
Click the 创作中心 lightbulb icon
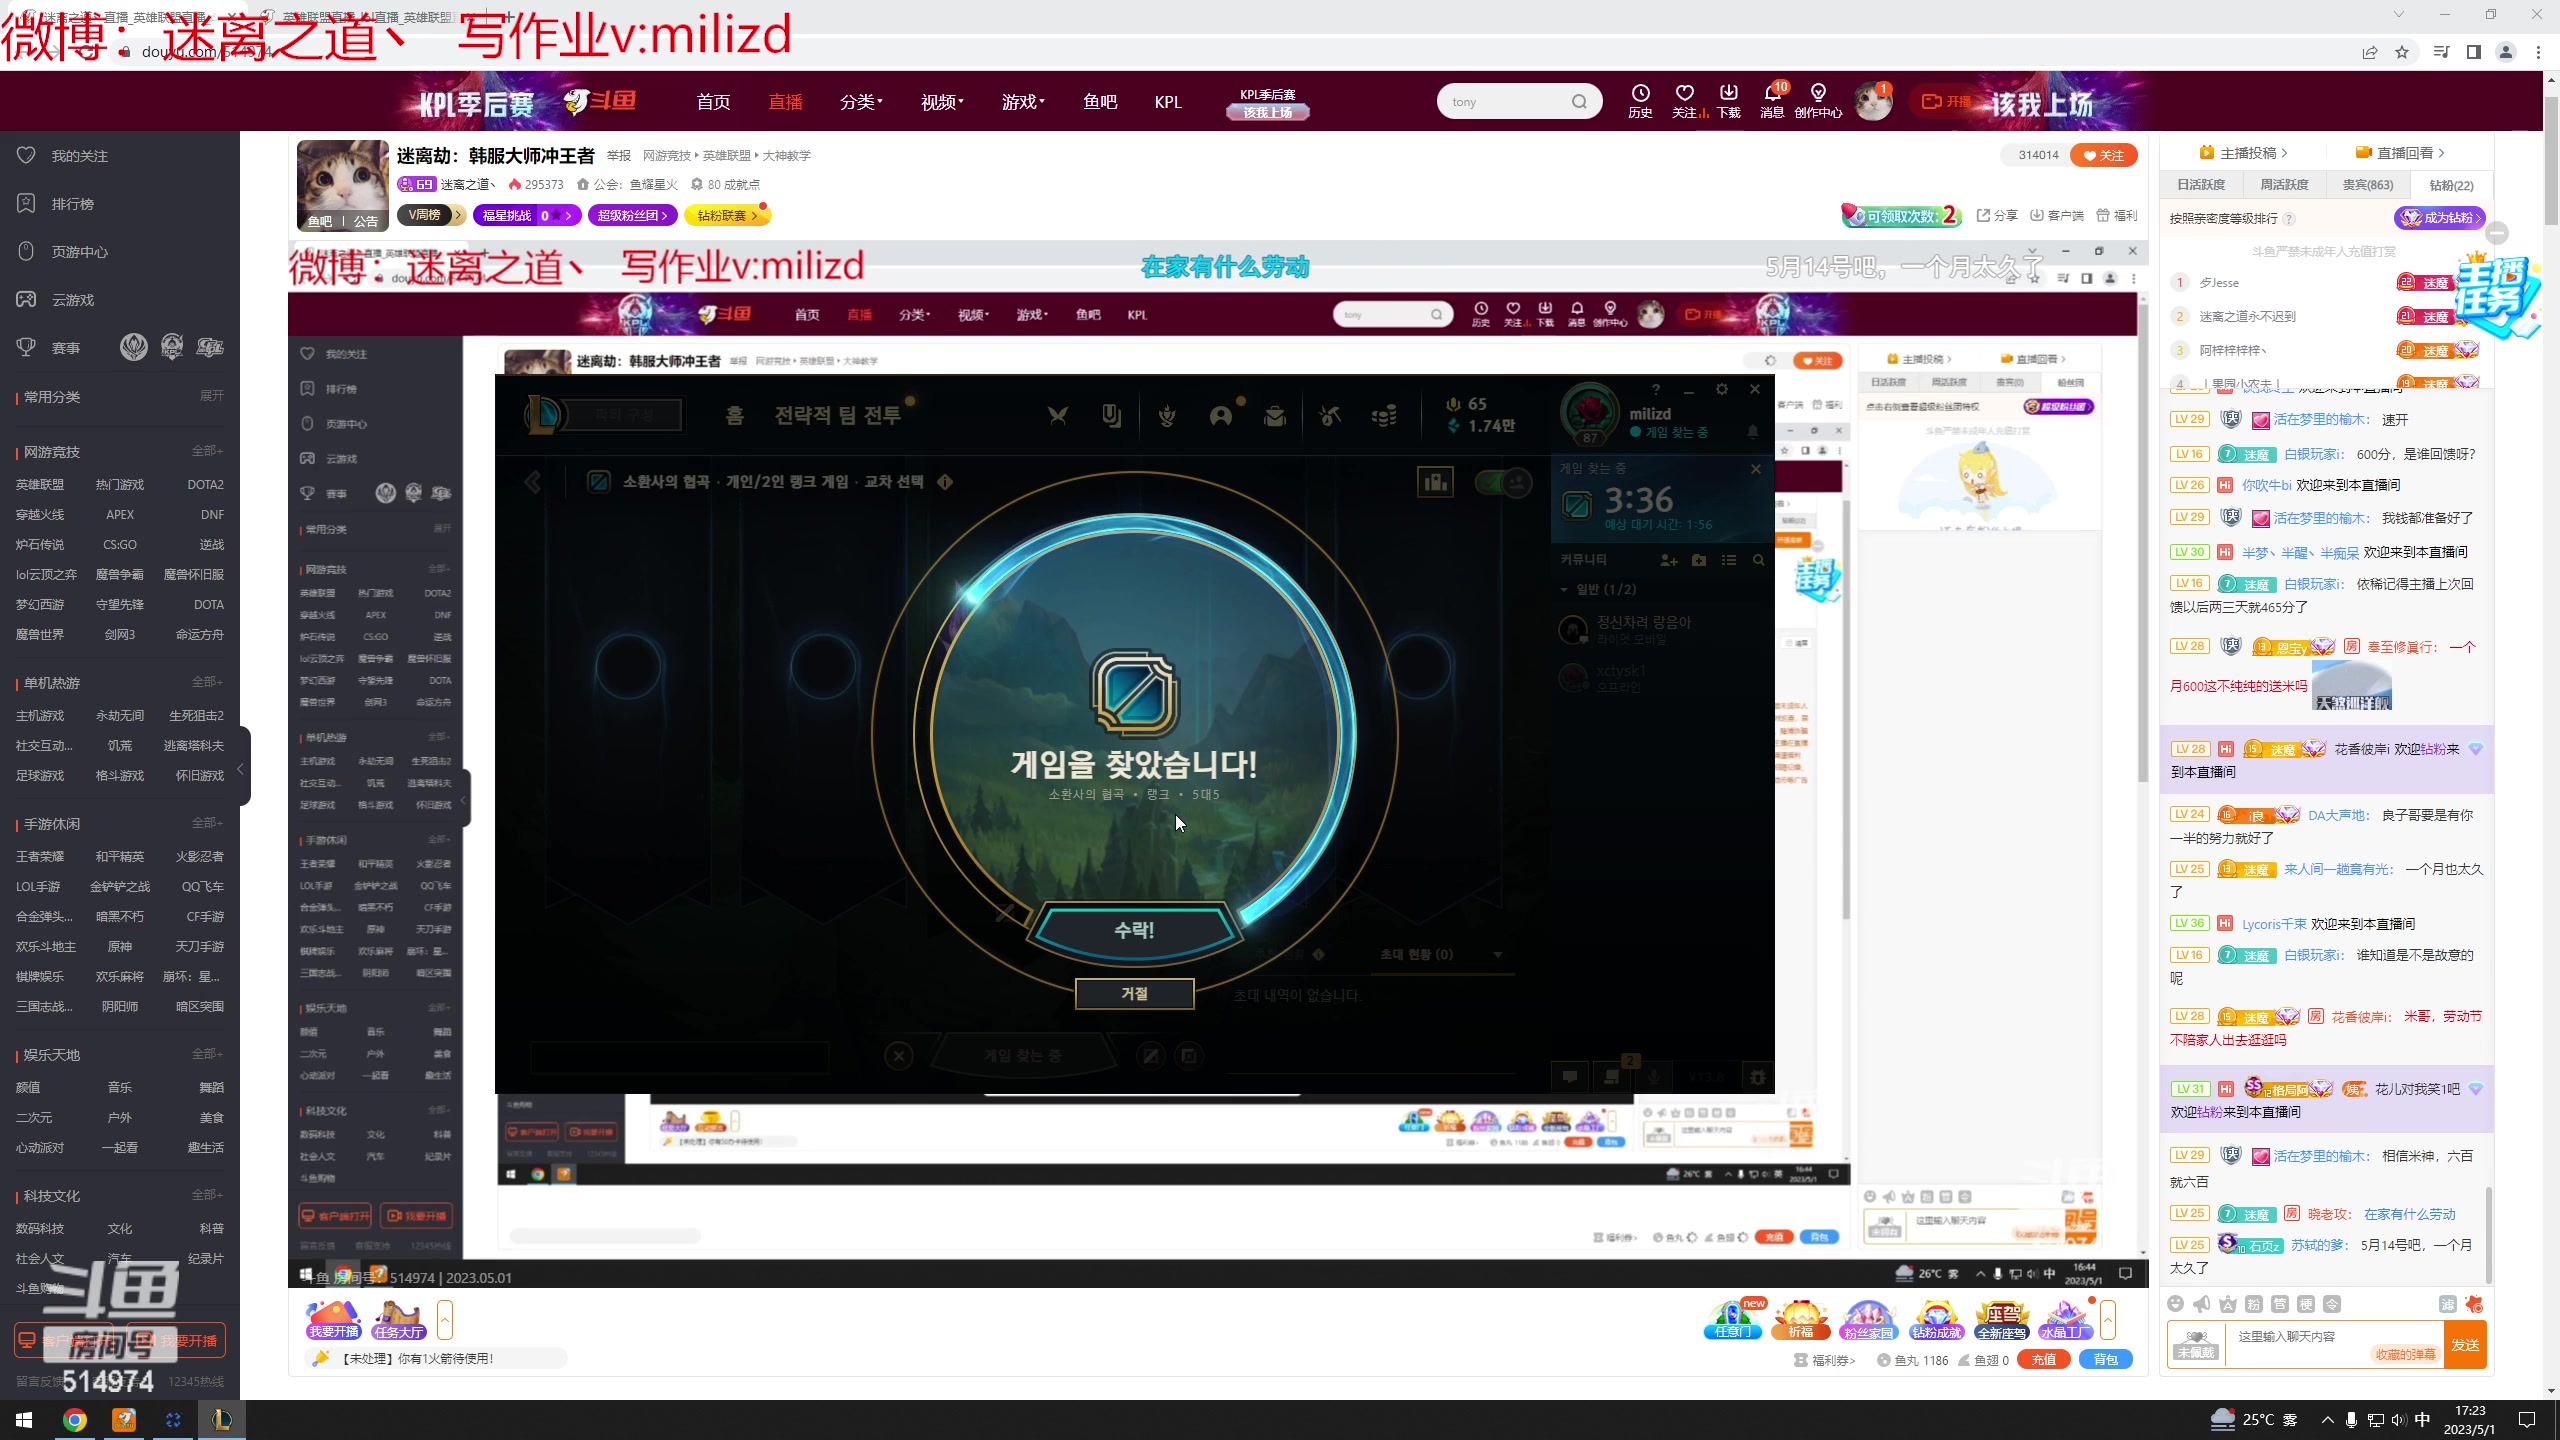point(1818,94)
